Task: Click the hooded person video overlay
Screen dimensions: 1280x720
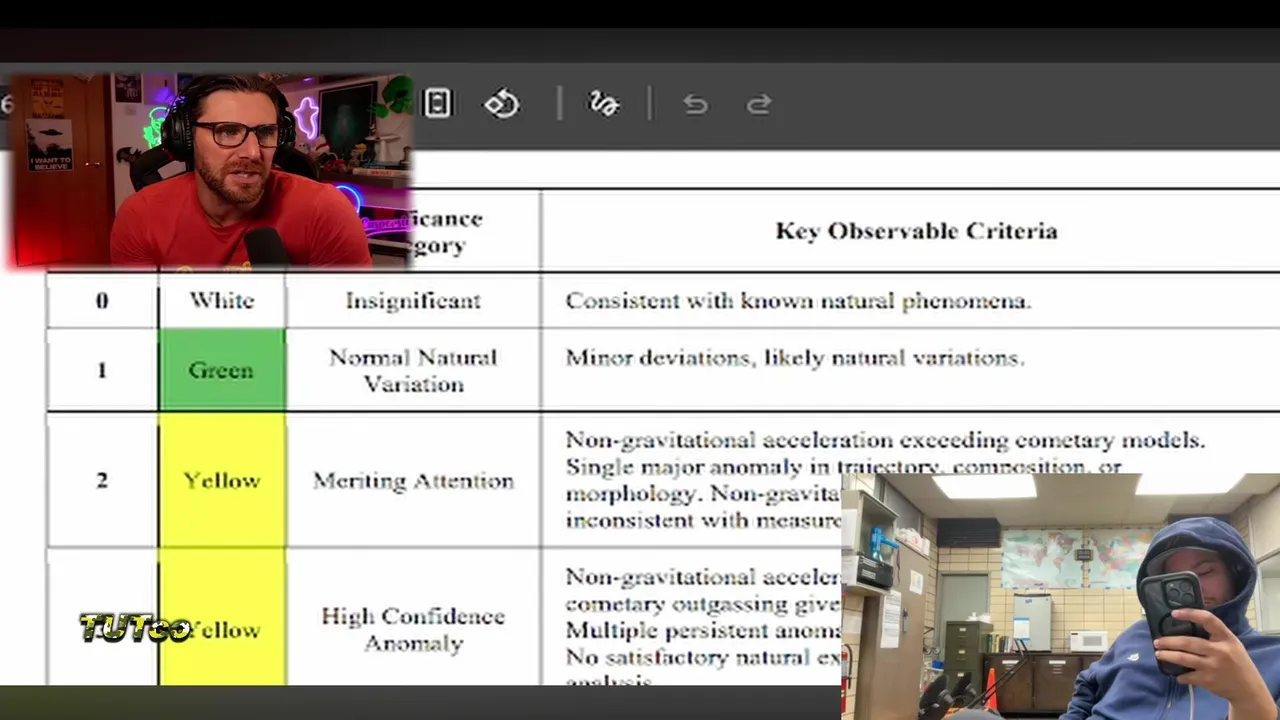Action: [x=1060, y=597]
